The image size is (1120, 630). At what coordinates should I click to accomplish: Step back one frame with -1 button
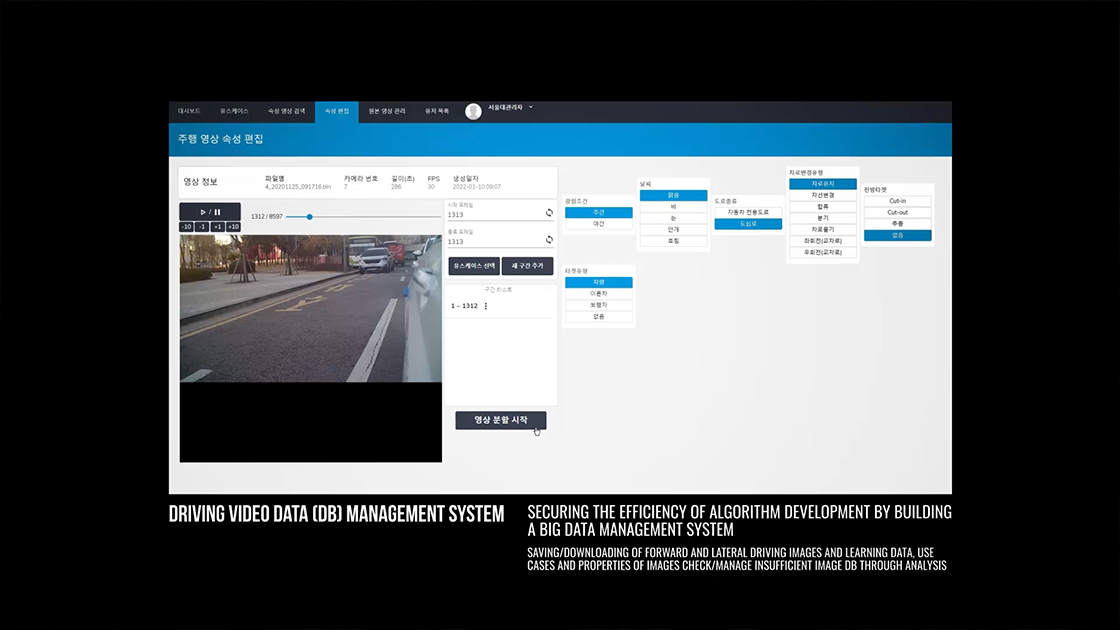pos(202,227)
